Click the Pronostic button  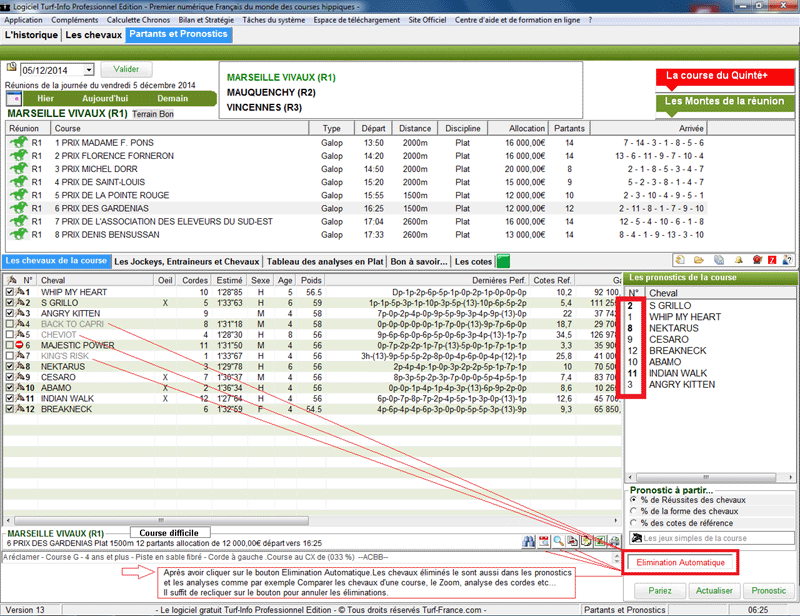[x=769, y=590]
